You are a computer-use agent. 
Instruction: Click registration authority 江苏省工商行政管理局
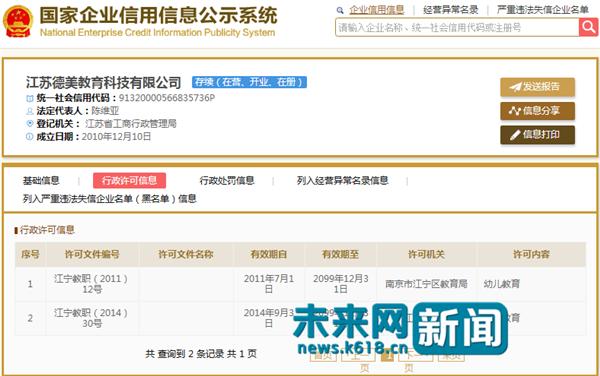pyautogui.click(x=131, y=124)
